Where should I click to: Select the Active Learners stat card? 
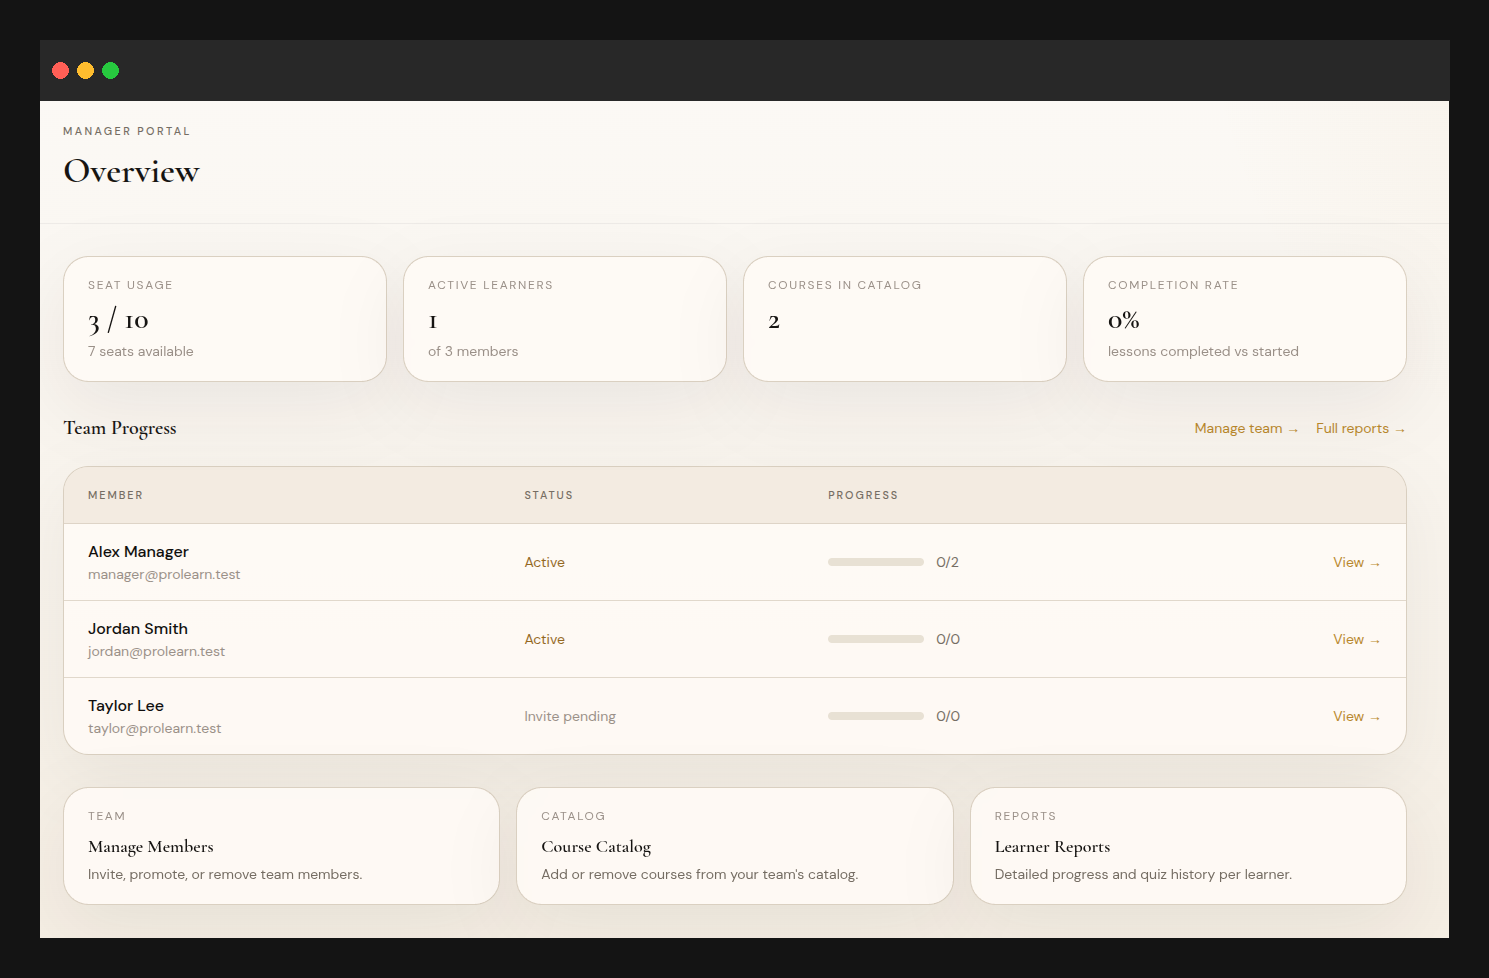coord(564,318)
